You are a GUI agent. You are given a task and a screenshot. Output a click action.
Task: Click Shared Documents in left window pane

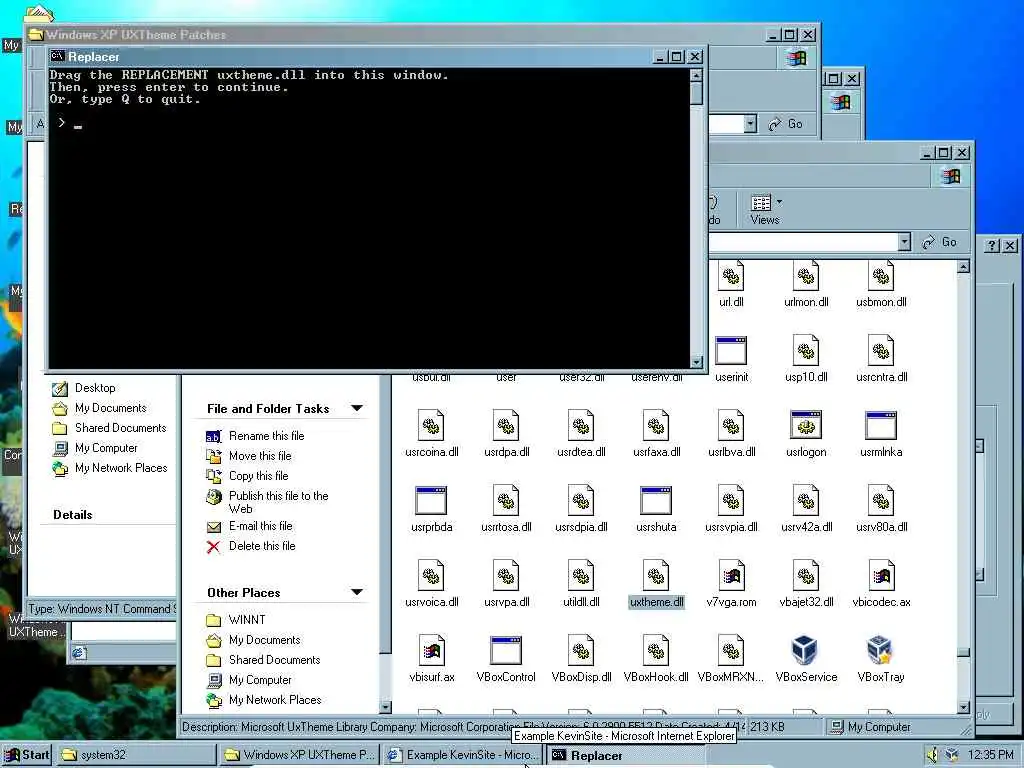[120, 428]
